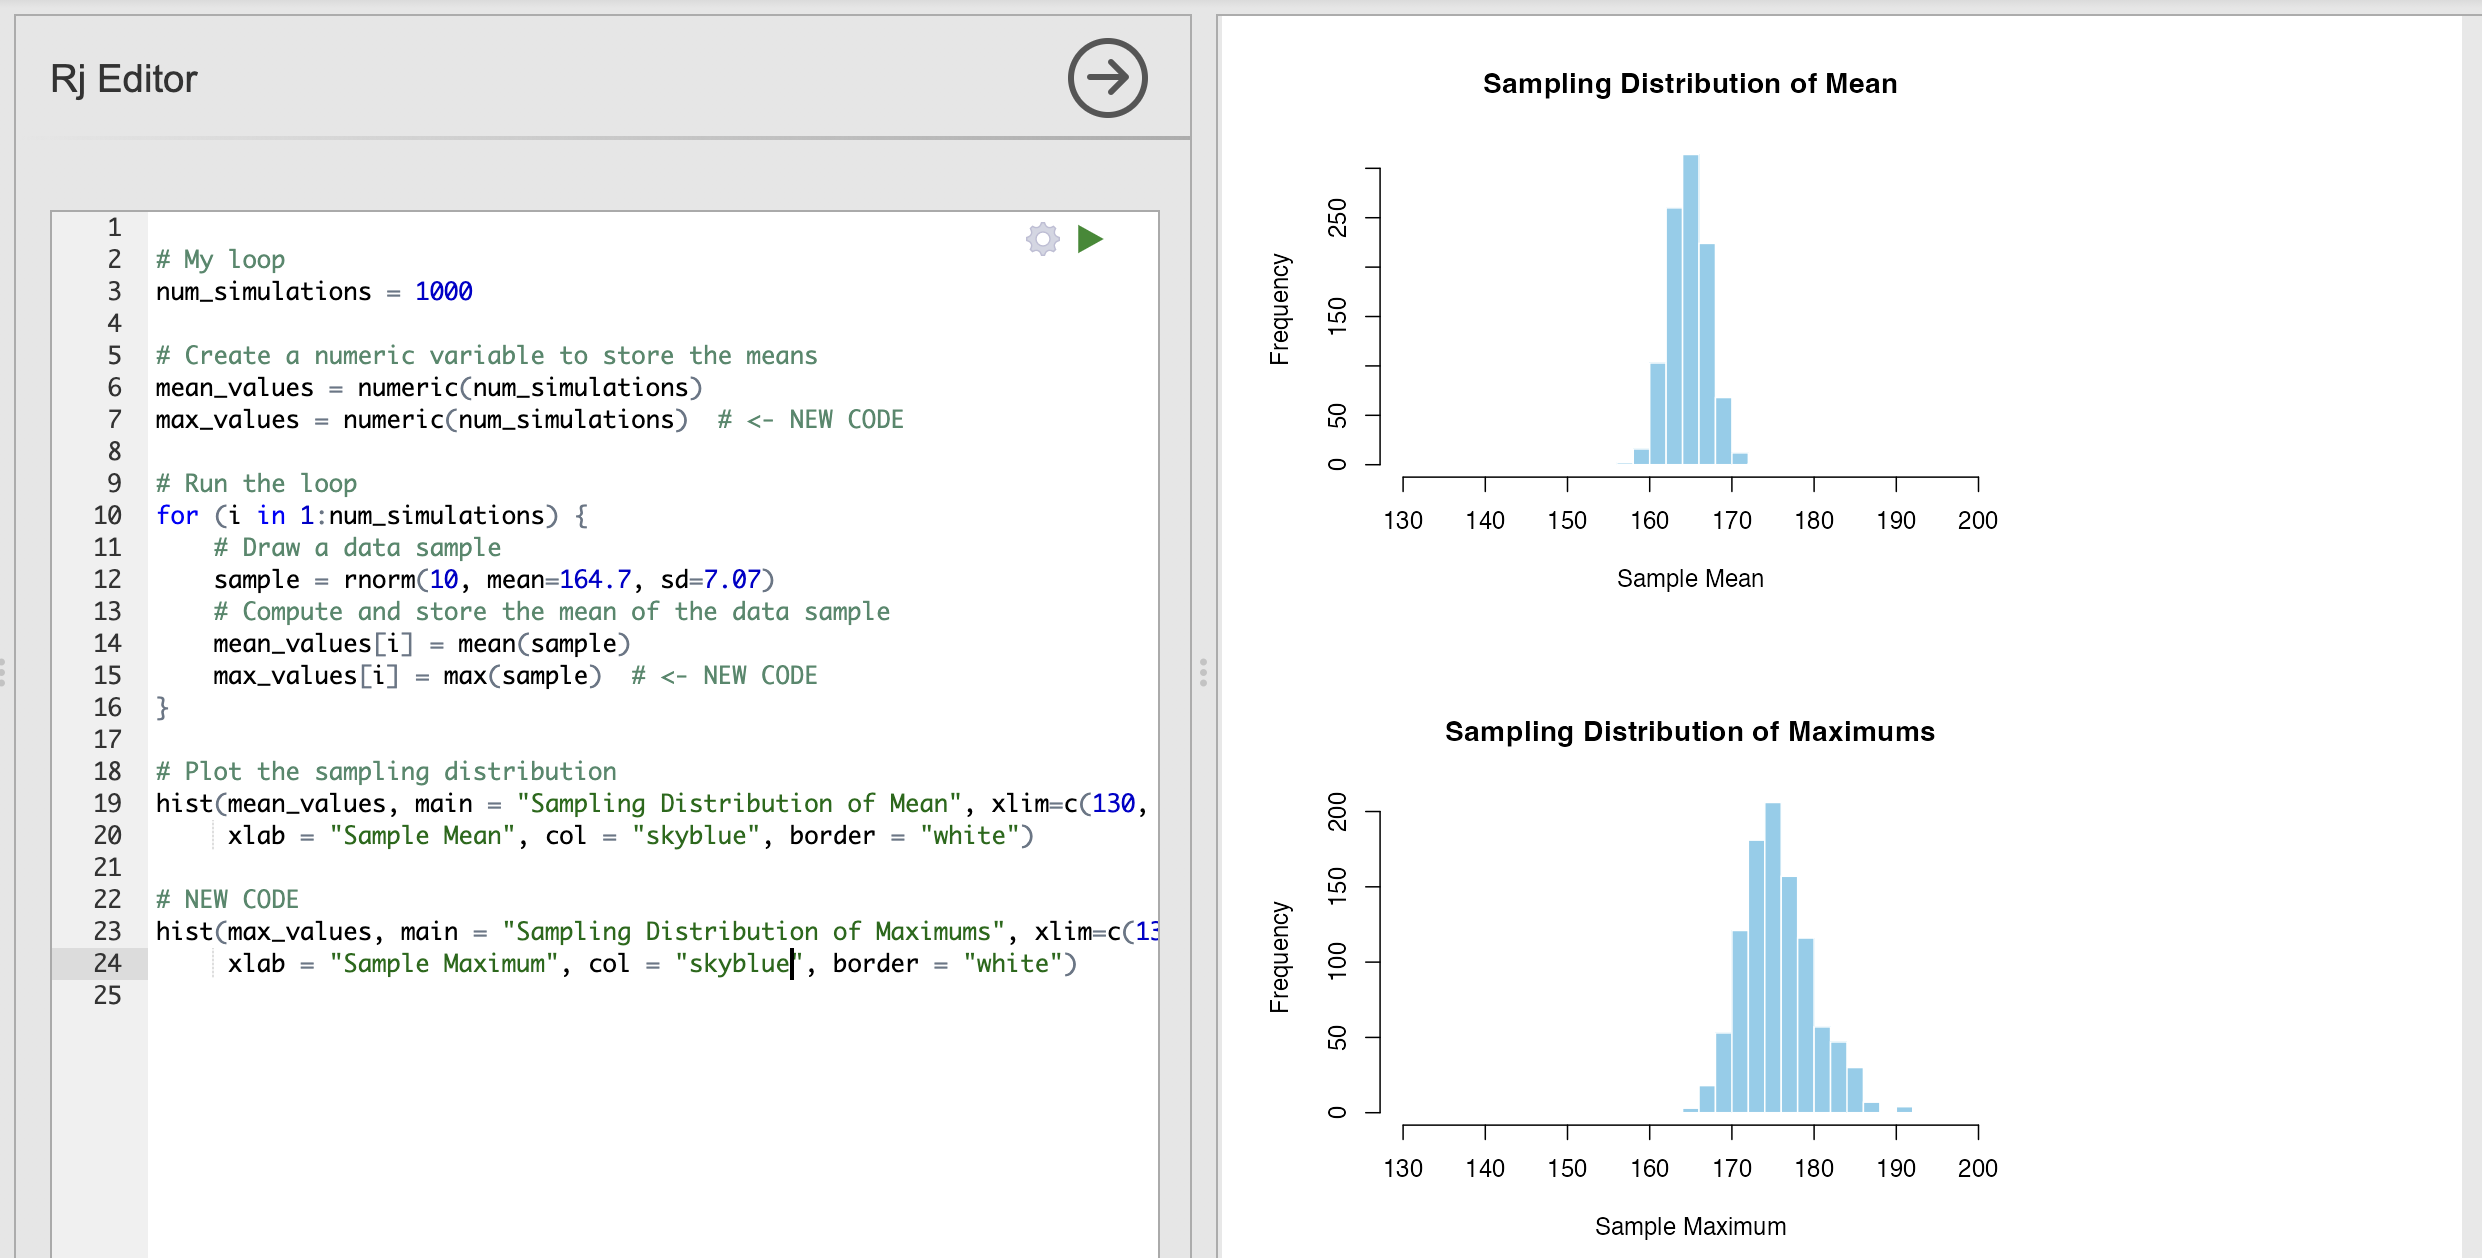Image resolution: width=2482 pixels, height=1258 pixels.
Task: Click the comment '# Plot the sampling distribution'
Action: pos(386,772)
